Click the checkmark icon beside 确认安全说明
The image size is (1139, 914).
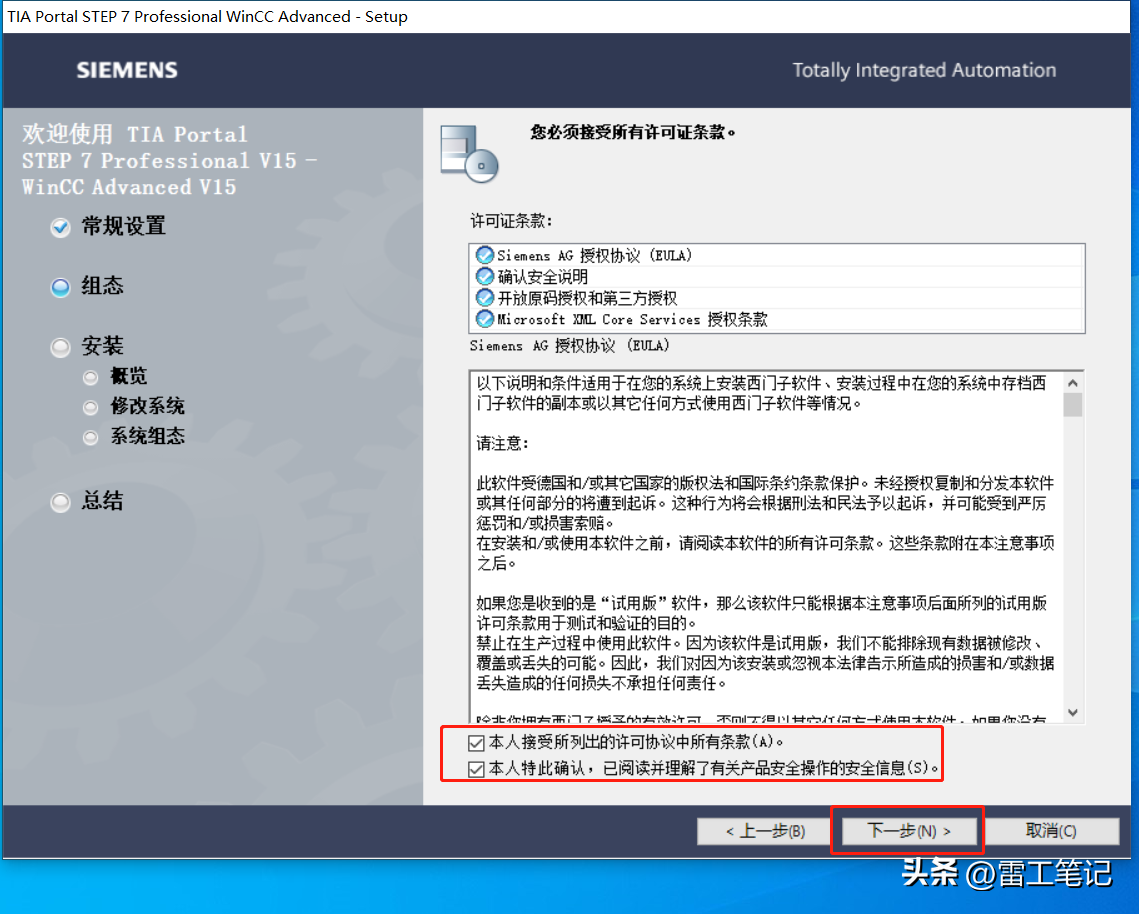[x=486, y=277]
